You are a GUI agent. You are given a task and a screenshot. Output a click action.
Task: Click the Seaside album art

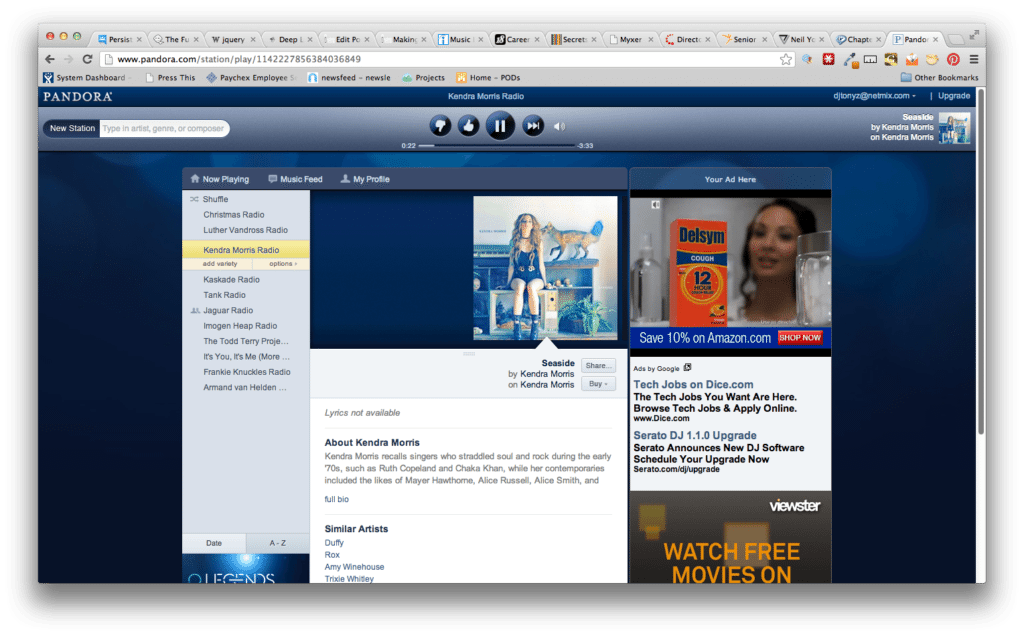click(x=545, y=268)
